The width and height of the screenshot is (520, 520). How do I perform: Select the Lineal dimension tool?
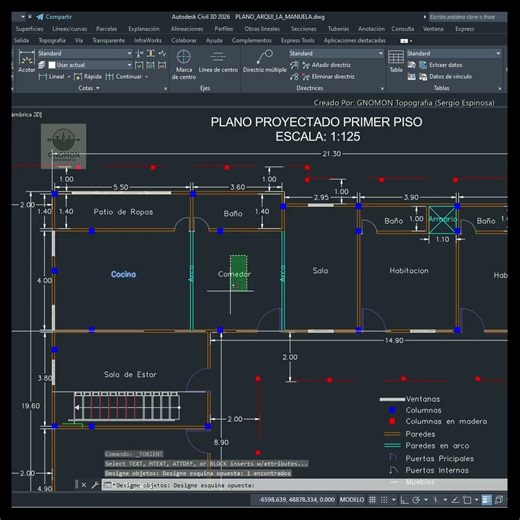click(52, 77)
